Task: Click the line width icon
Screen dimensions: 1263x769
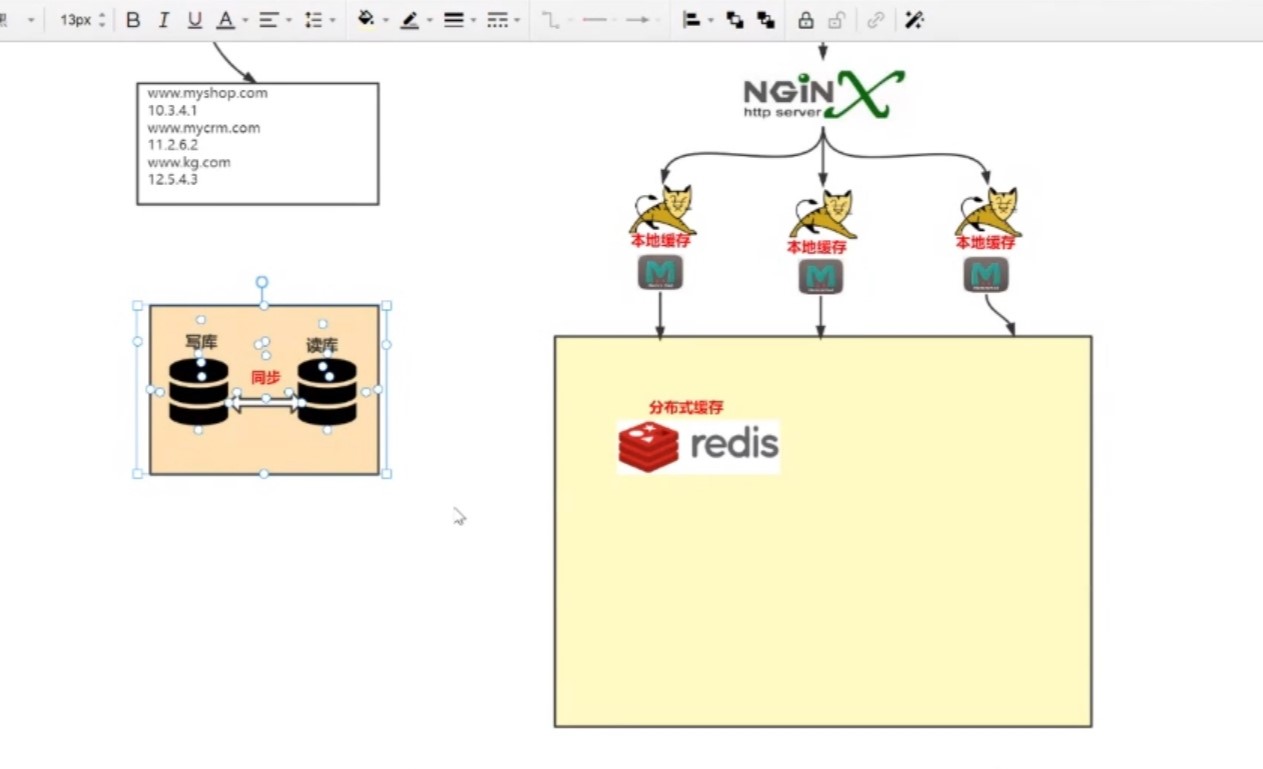Action: pyautogui.click(x=454, y=20)
